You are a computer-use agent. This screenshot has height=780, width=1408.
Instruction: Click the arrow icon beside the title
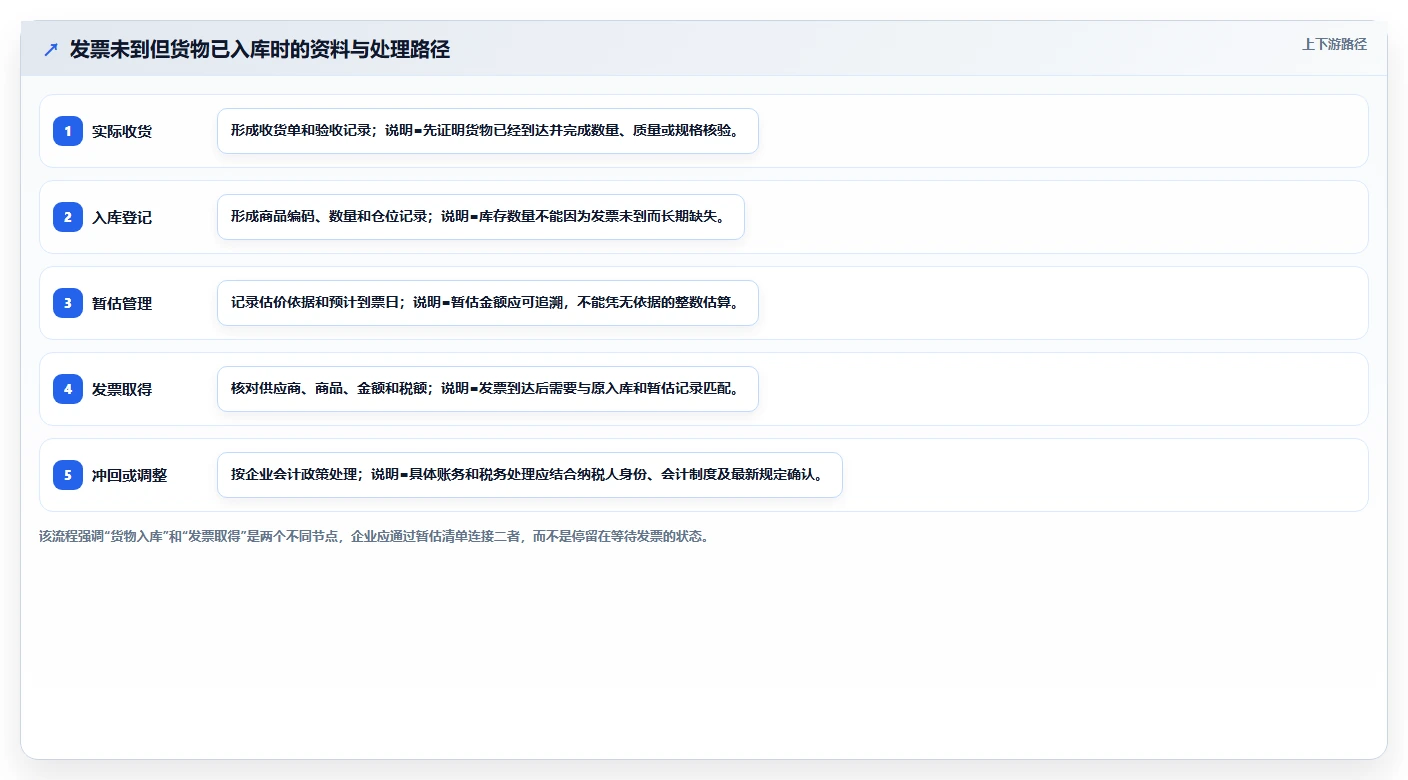[51, 49]
